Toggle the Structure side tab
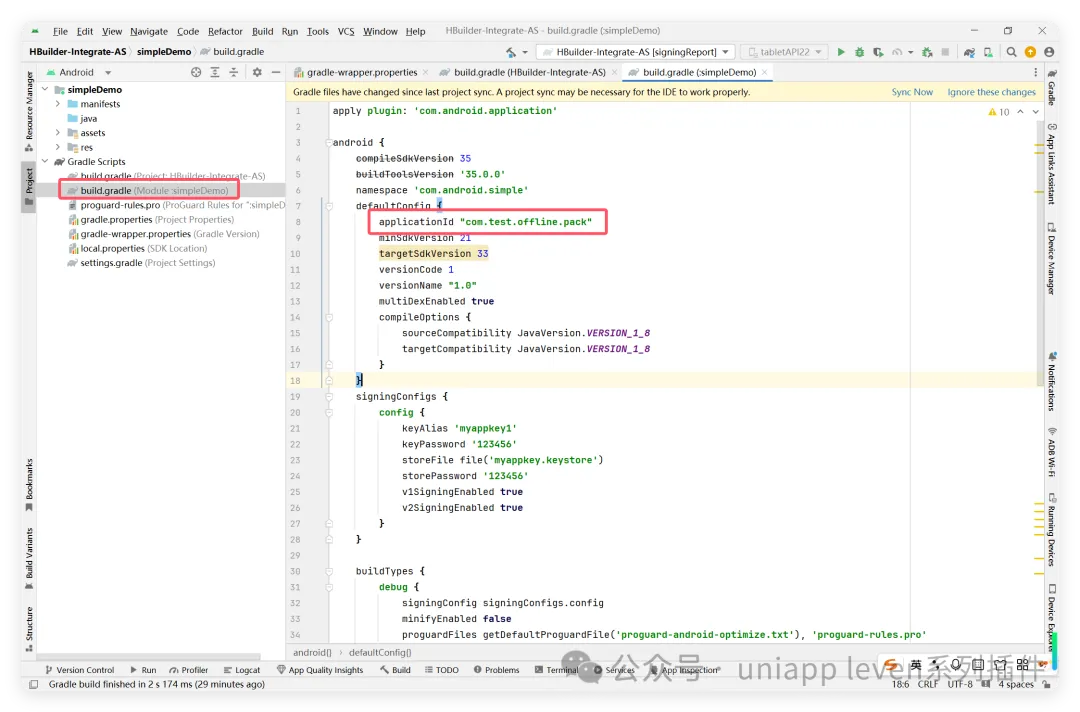The width and height of the screenshot is (1080, 712). pyautogui.click(x=29, y=629)
